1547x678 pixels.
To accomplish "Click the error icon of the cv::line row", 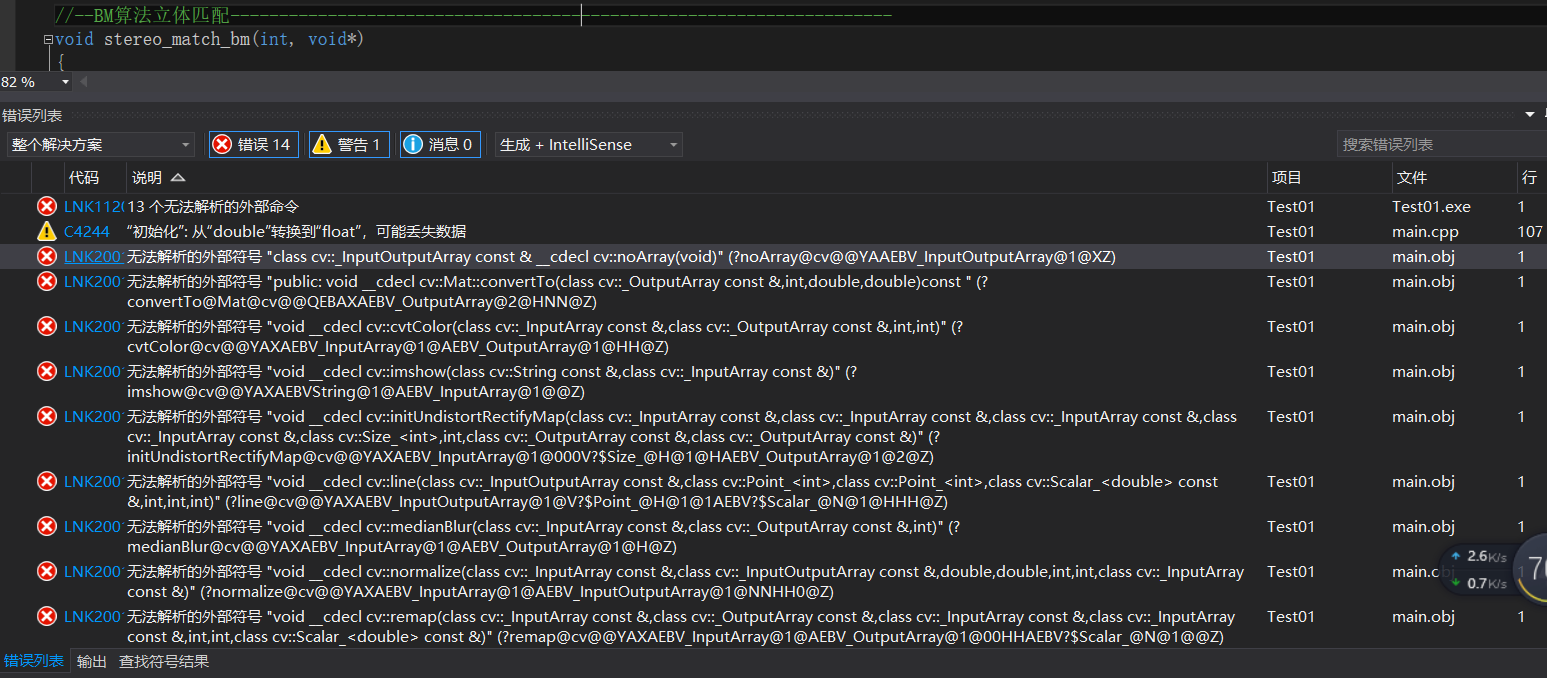I will tap(46, 482).
